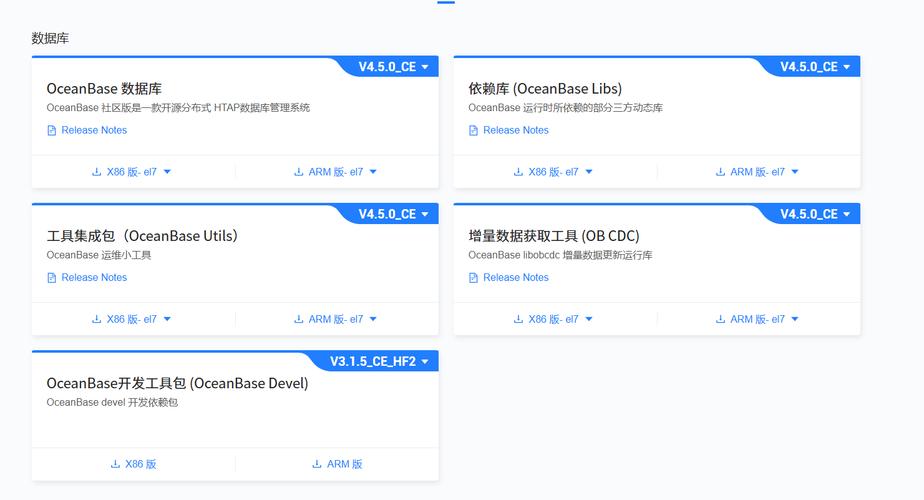Download ARM 版- el7 of OceanBase 数据库
Viewport: 924px width, 500px height.
pyautogui.click(x=335, y=172)
